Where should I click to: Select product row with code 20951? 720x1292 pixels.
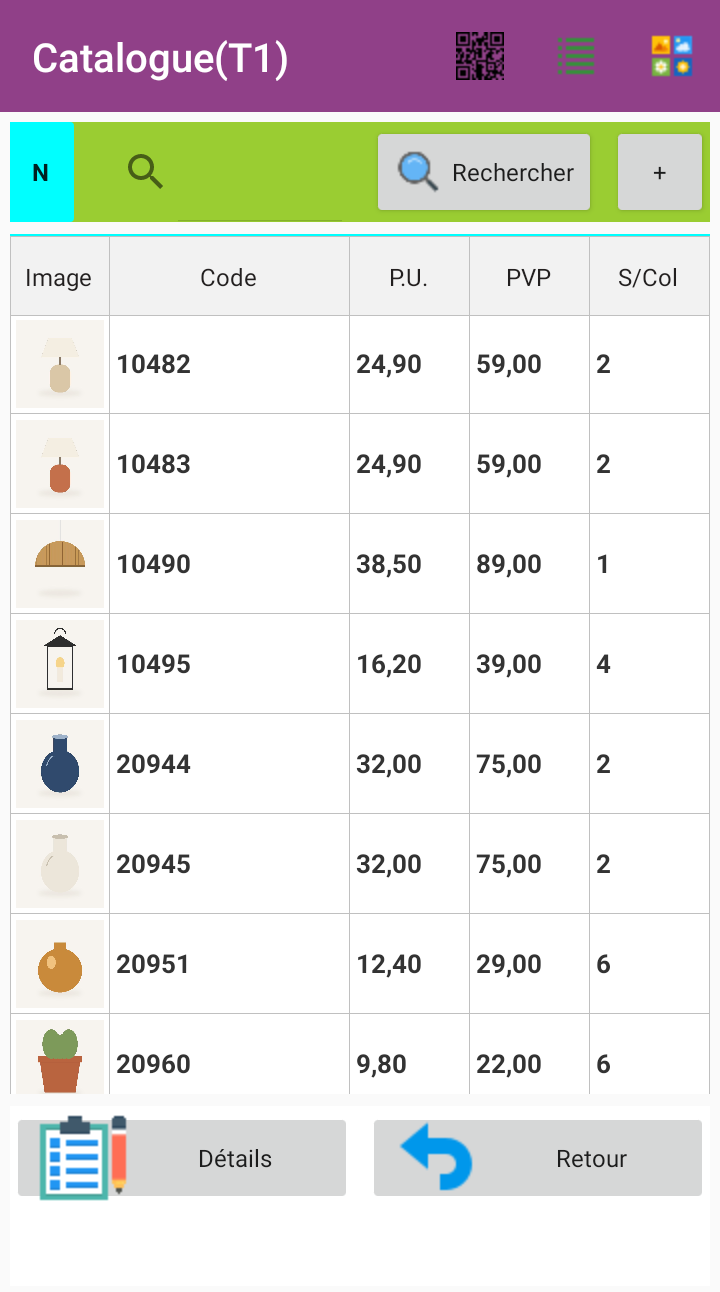click(x=360, y=964)
